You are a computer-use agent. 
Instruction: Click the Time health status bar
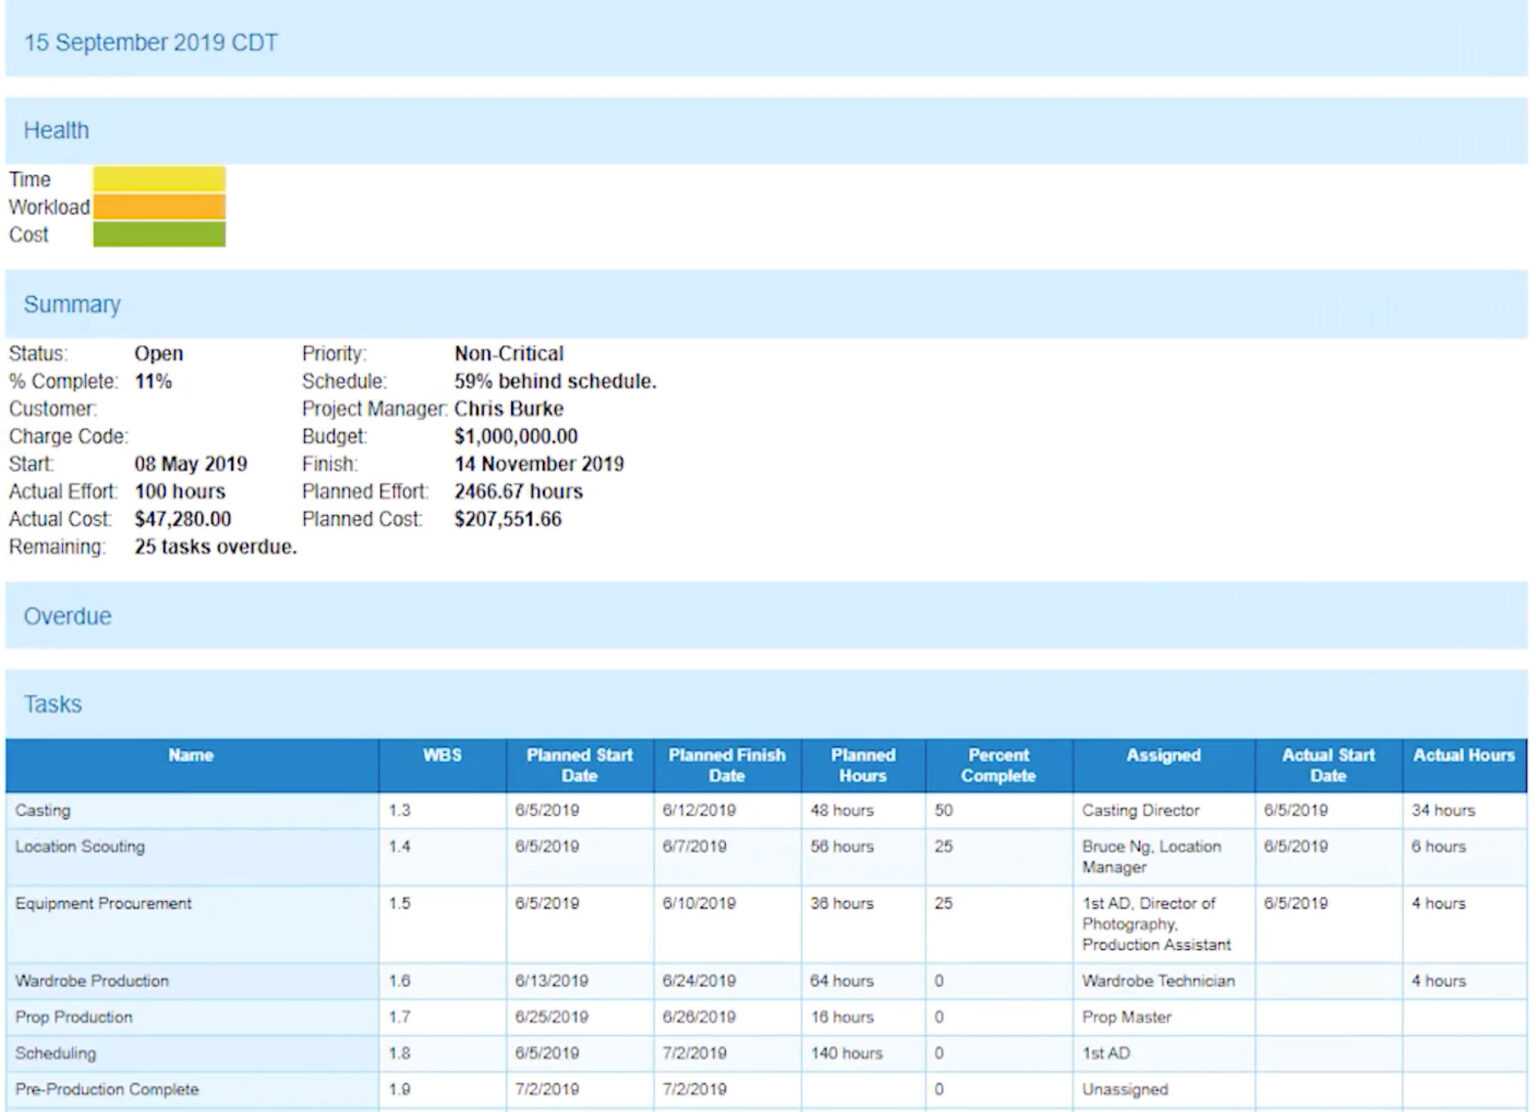(x=158, y=178)
